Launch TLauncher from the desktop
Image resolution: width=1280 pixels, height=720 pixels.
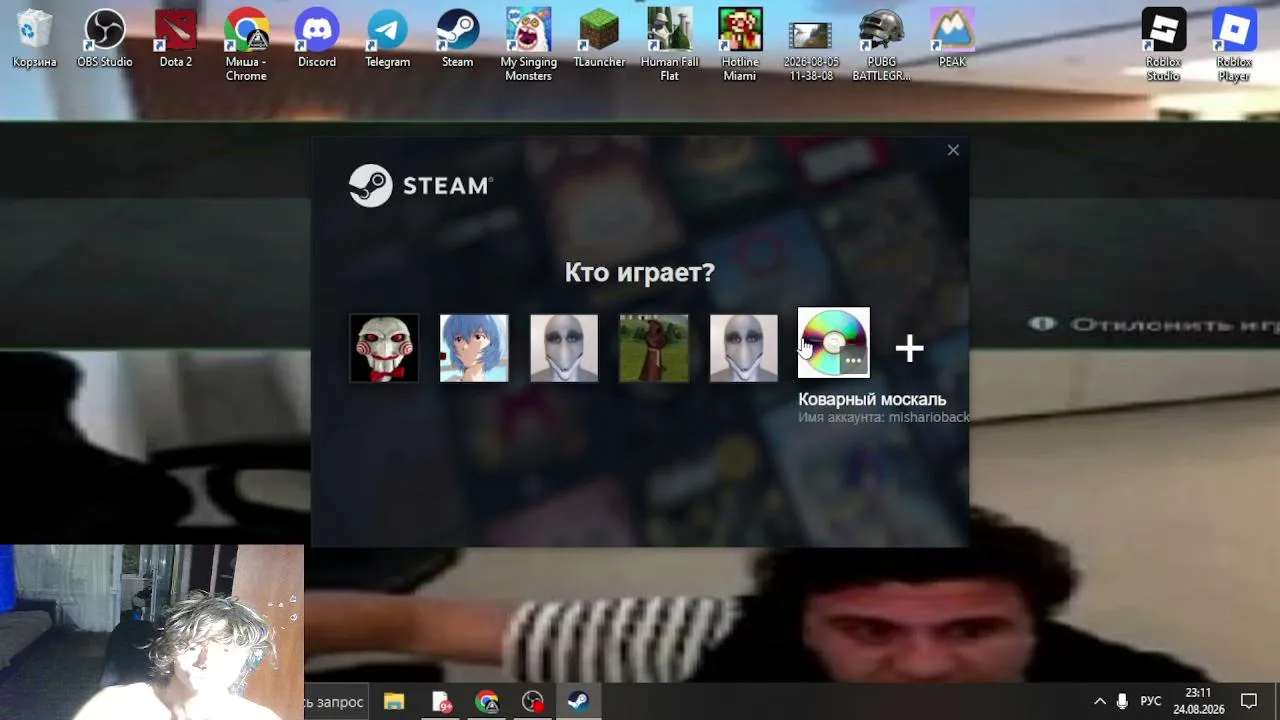tap(599, 39)
